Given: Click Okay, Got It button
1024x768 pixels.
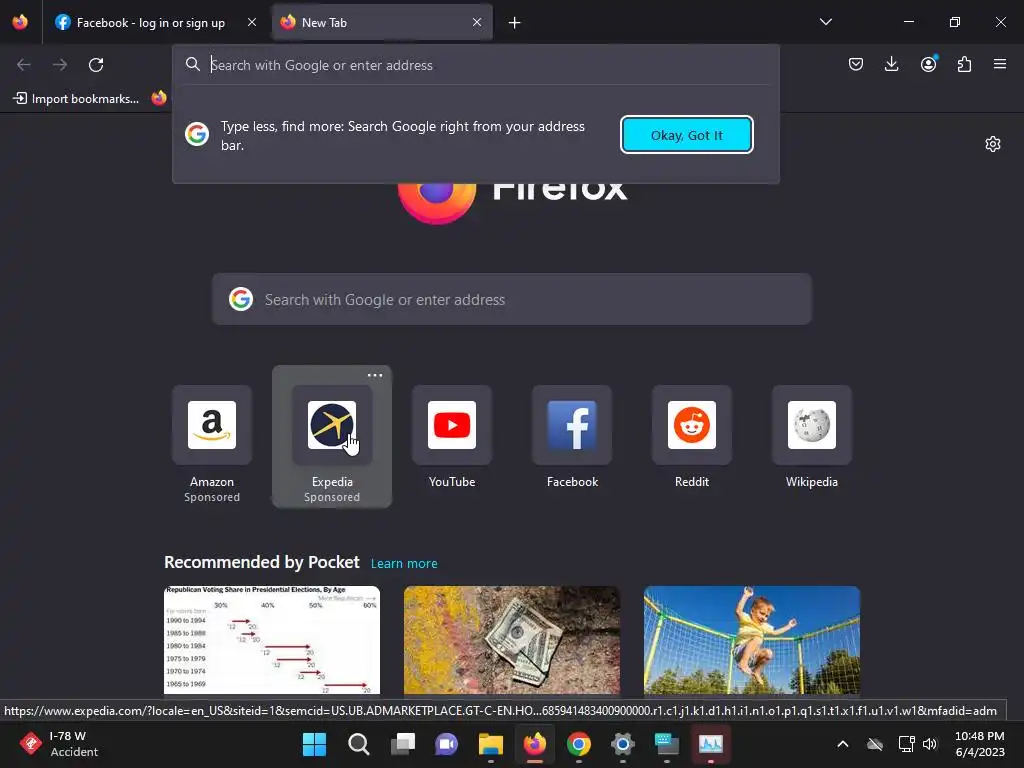Looking at the screenshot, I should click(x=686, y=135).
